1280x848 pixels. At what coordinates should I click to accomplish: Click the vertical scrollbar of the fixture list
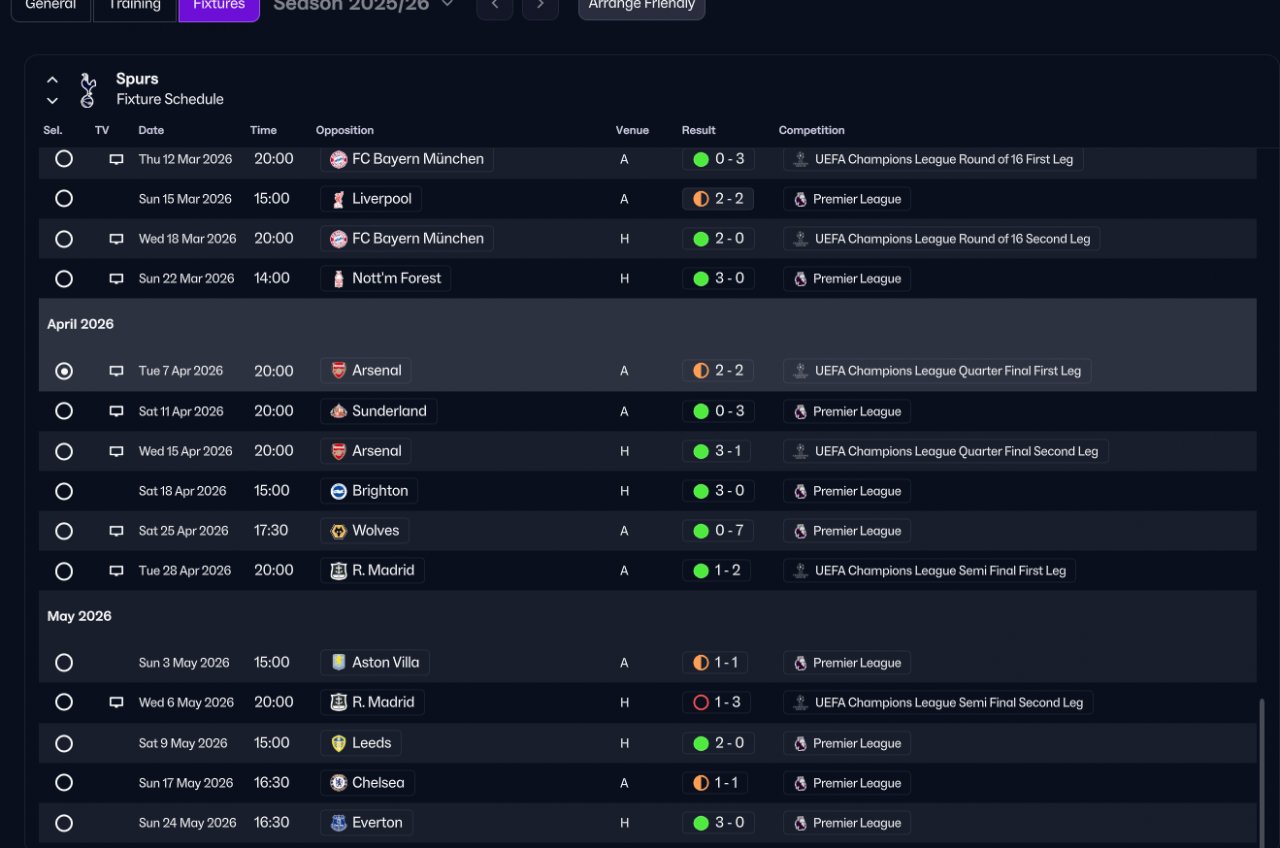pyautogui.click(x=1262, y=771)
